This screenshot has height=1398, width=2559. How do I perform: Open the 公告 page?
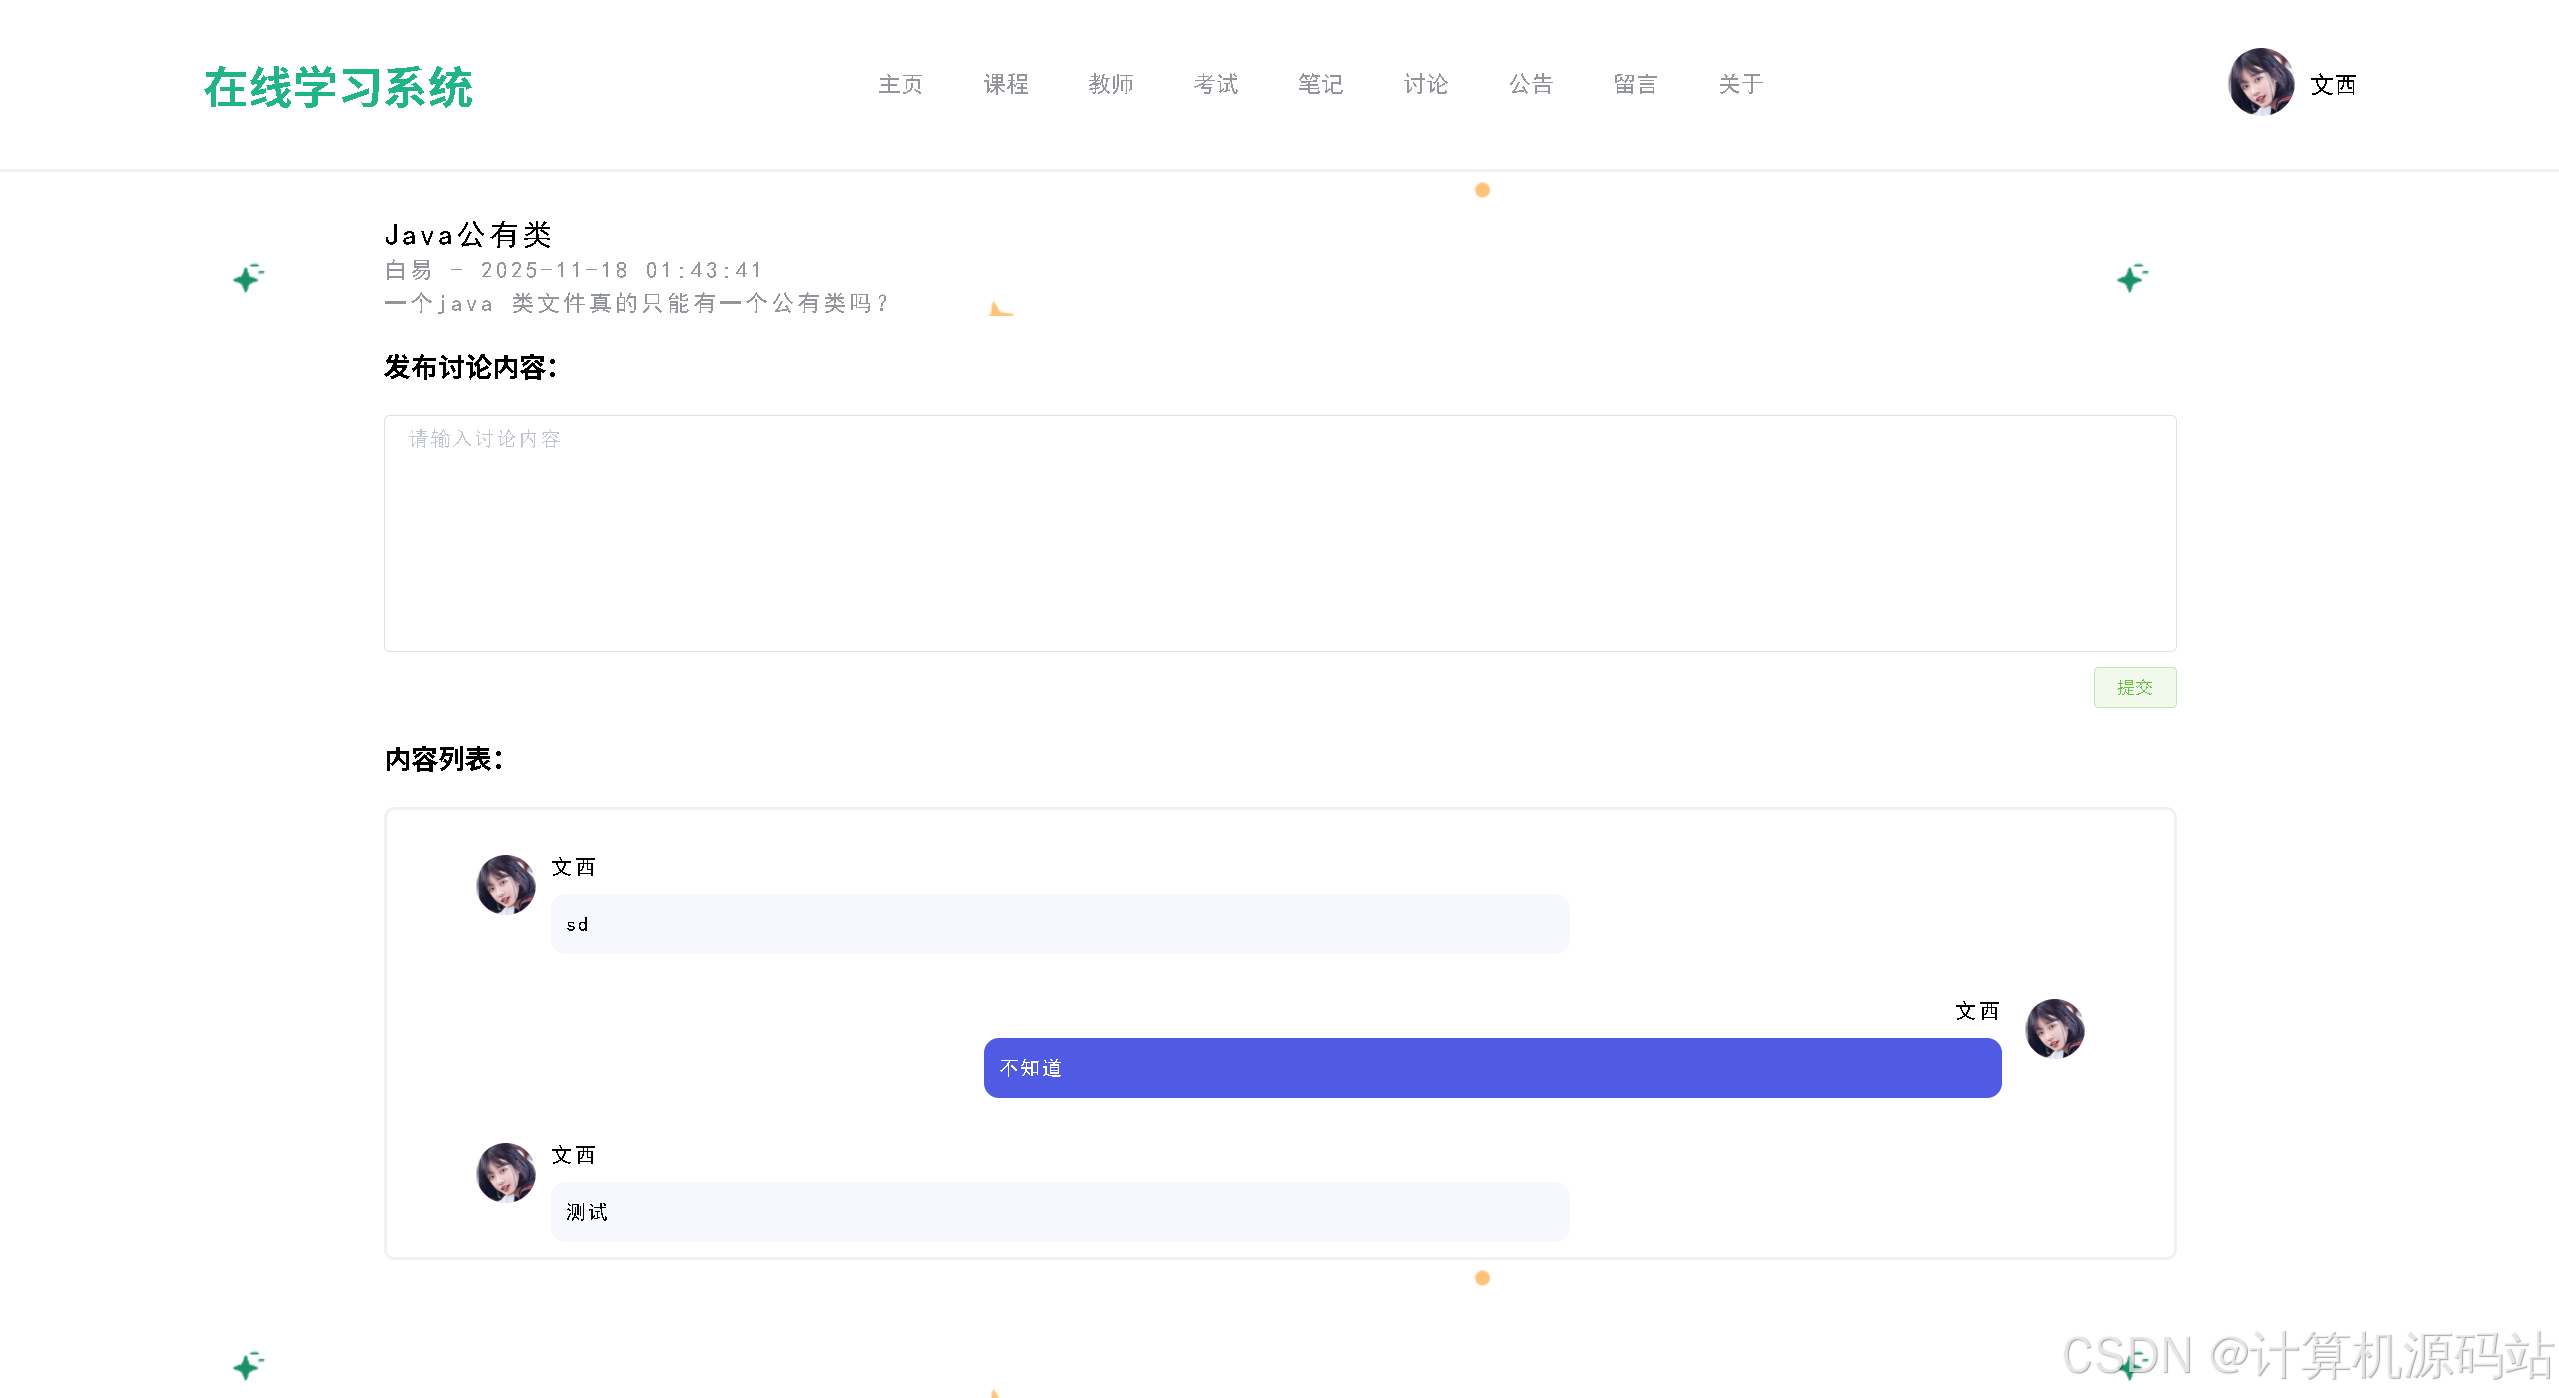click(x=1530, y=84)
